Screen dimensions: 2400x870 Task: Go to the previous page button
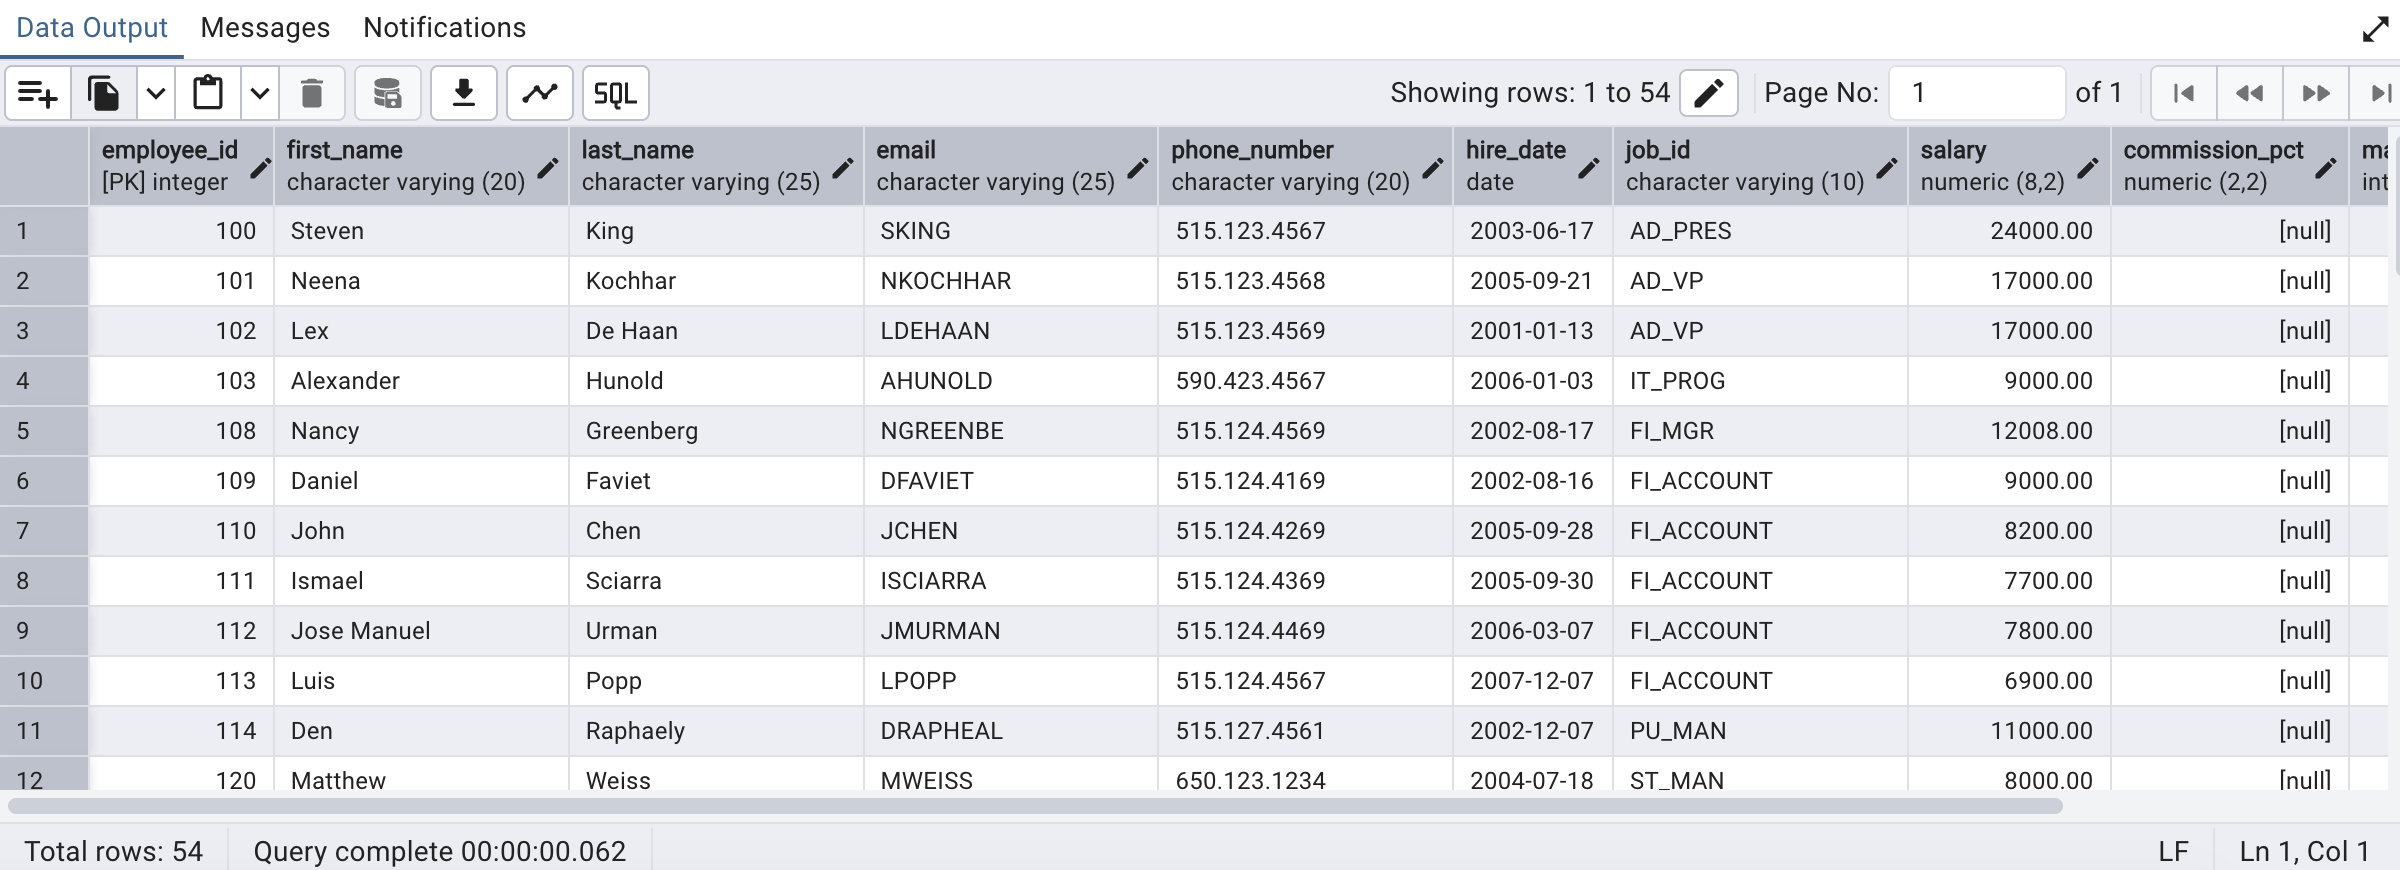coord(2250,93)
